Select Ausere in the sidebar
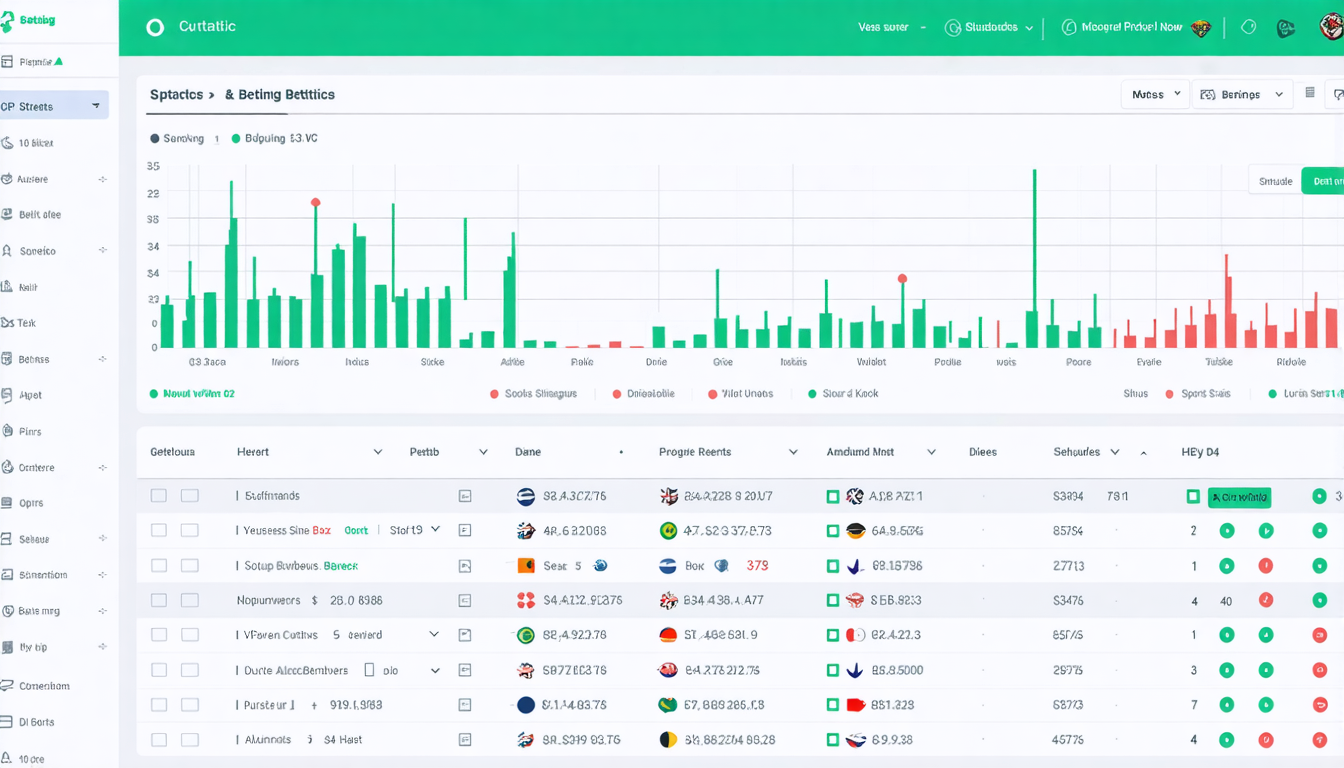This screenshot has width=1344, height=768. tap(32, 179)
